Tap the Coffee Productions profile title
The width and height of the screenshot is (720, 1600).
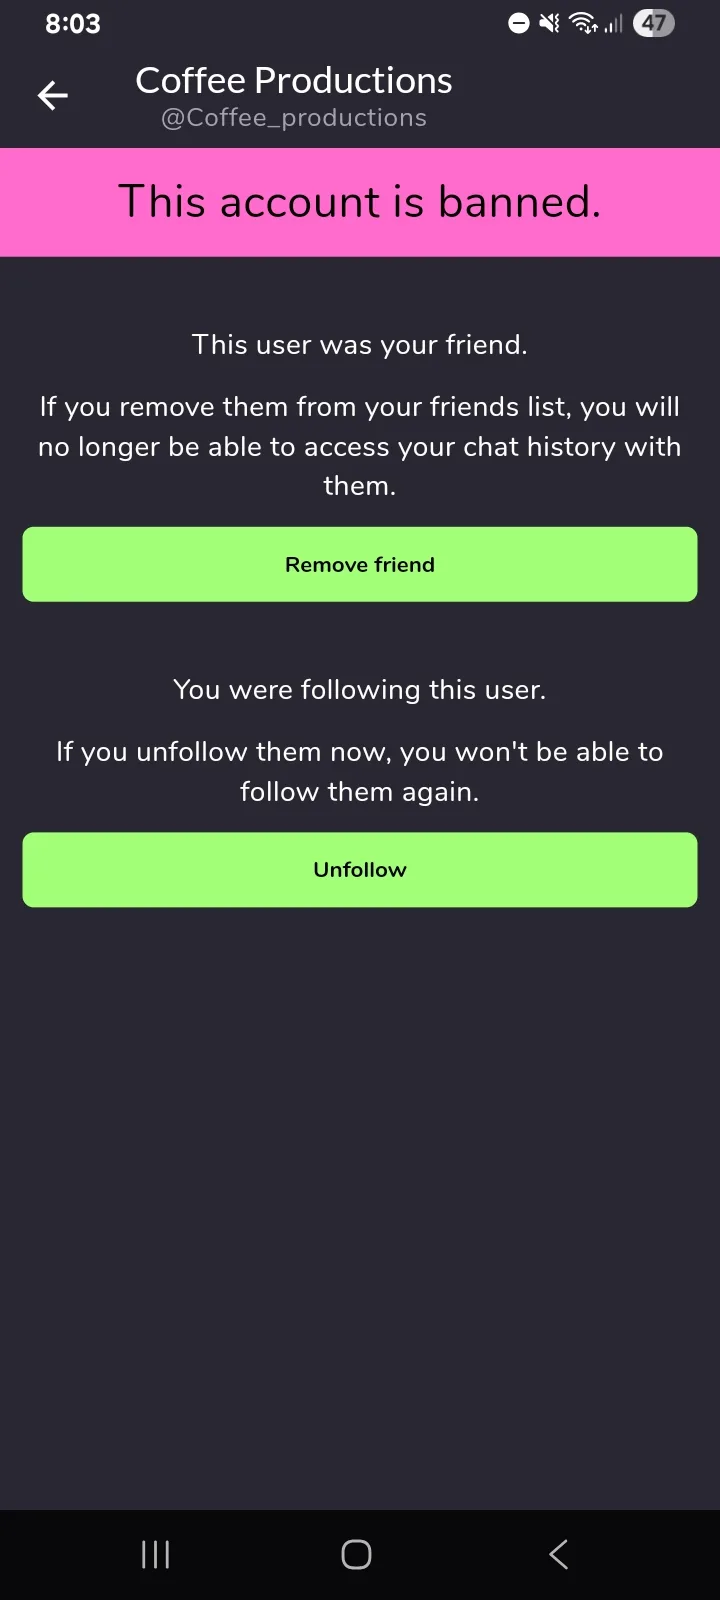(293, 81)
